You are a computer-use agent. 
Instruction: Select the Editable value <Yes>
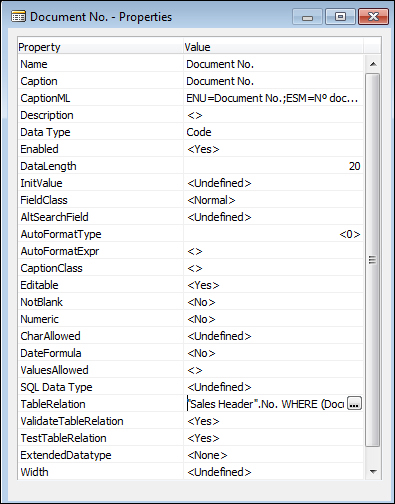click(x=203, y=285)
